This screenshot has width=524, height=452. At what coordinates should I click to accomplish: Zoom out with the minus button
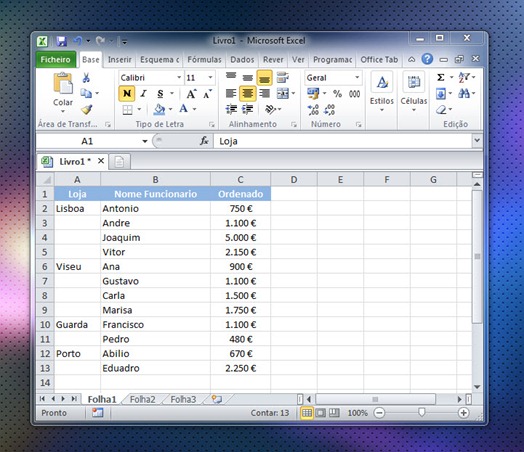pyautogui.click(x=379, y=413)
